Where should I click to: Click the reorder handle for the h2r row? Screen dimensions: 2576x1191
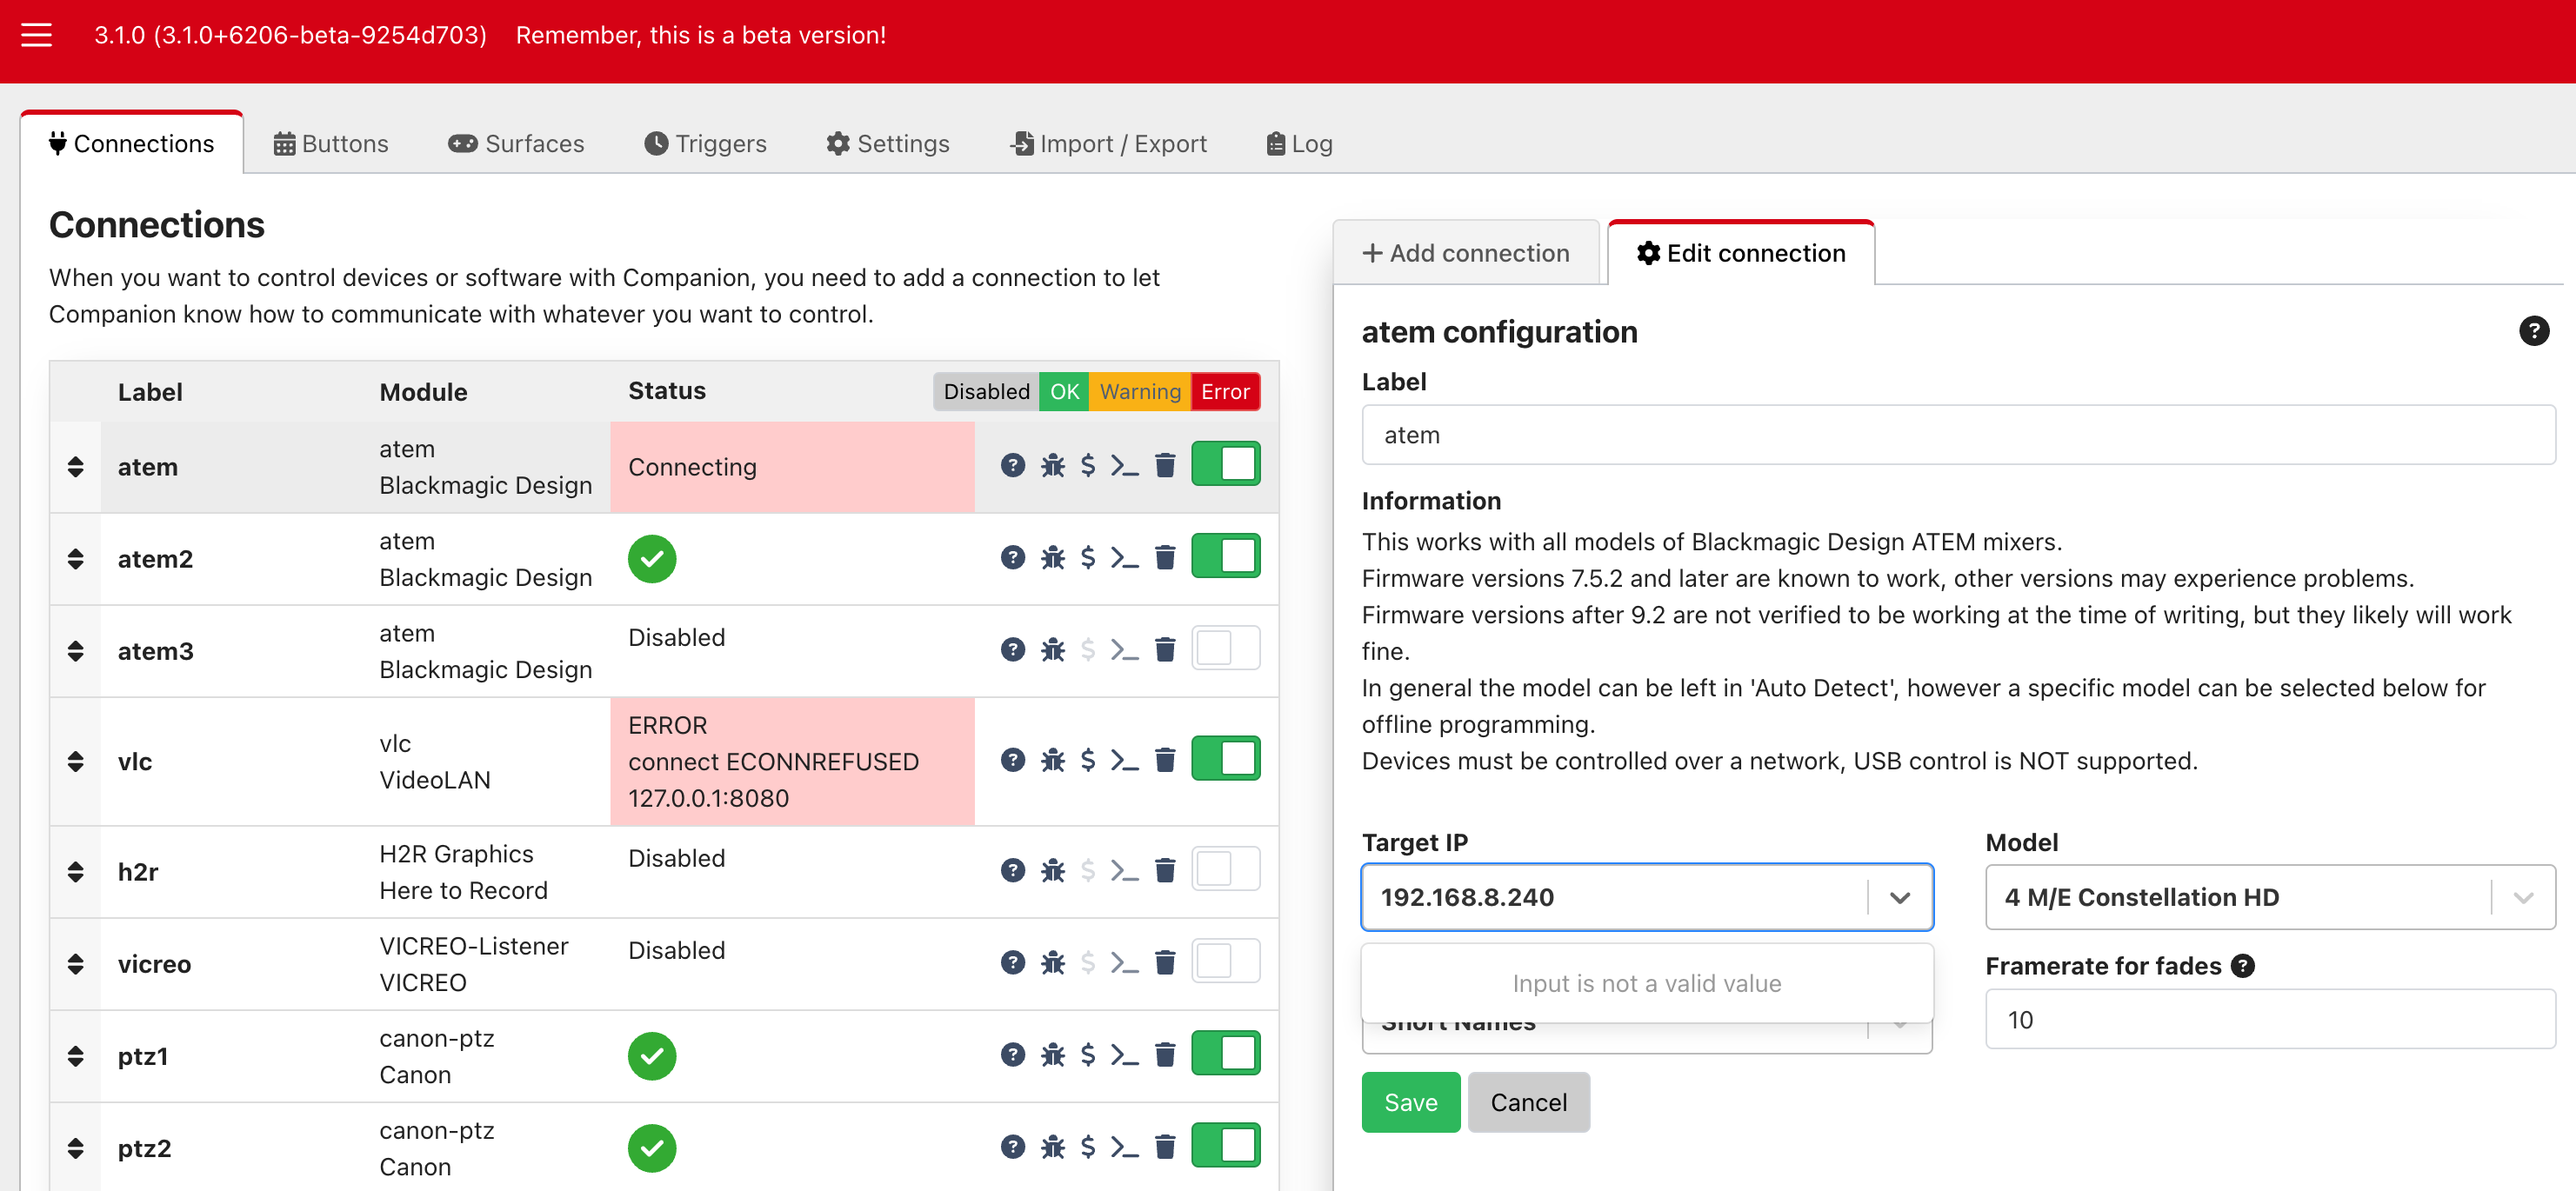(x=75, y=871)
